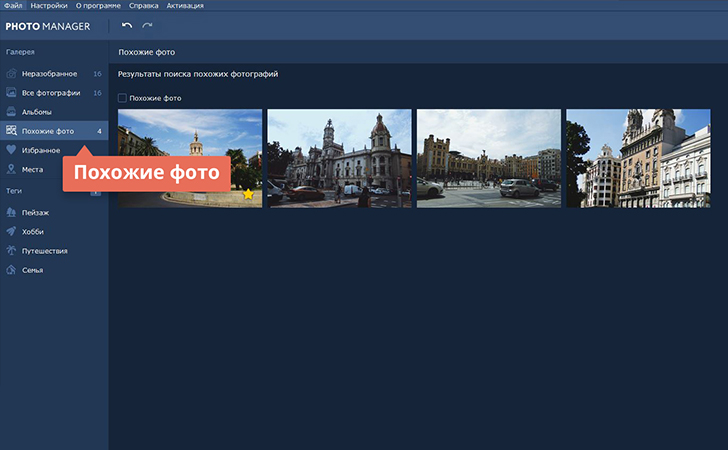
Task: Open the Справка menu
Action: 144,6
